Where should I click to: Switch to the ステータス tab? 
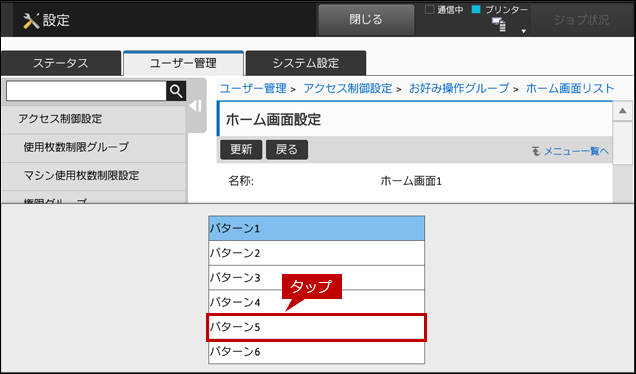[61, 63]
